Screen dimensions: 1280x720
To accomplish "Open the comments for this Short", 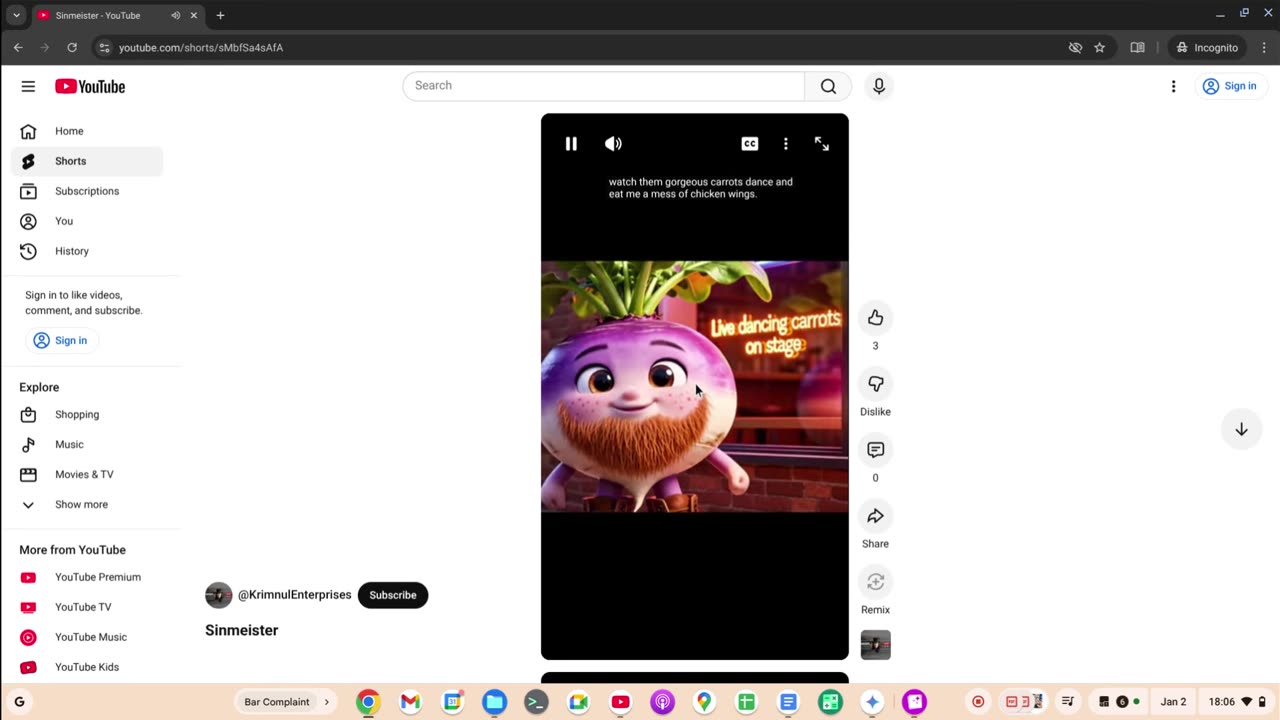I will (875, 450).
